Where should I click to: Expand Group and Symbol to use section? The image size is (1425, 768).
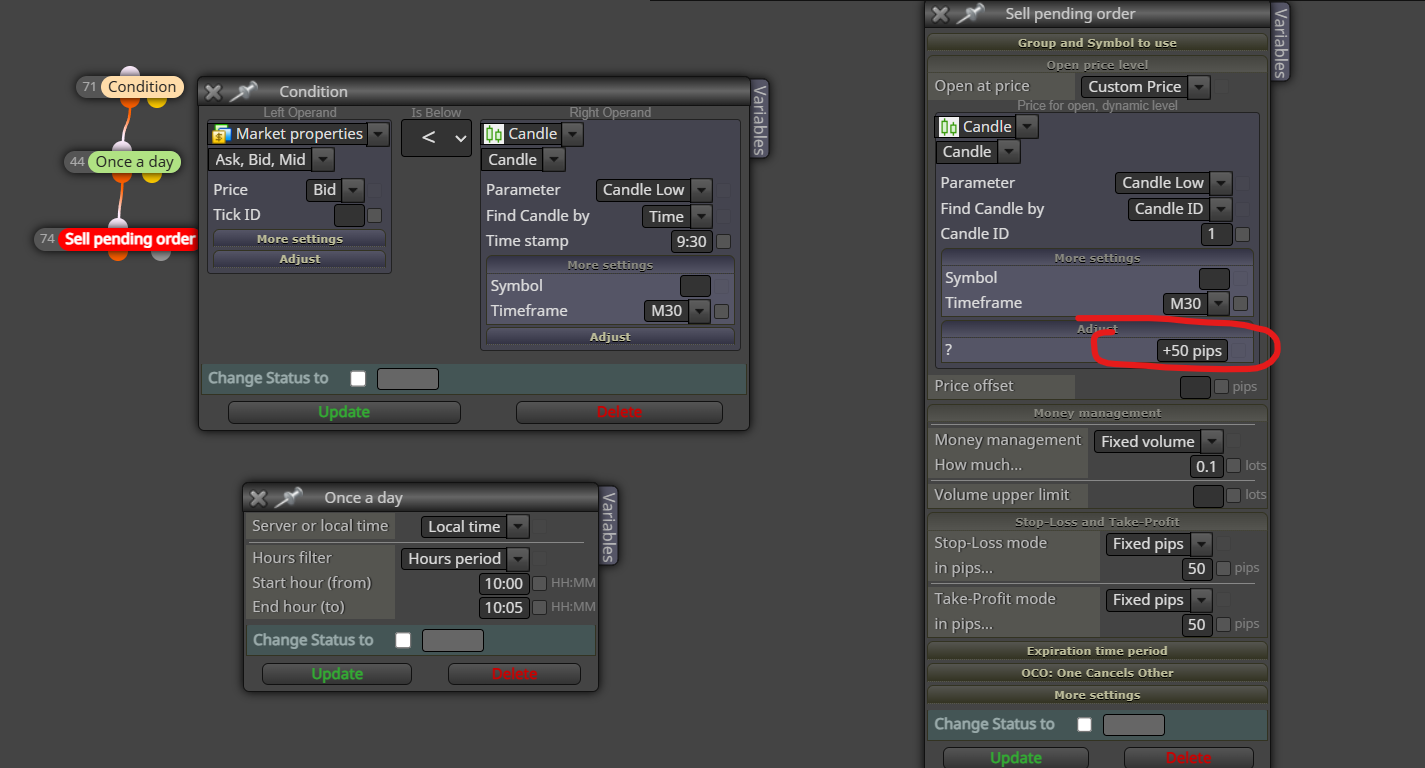click(1097, 43)
